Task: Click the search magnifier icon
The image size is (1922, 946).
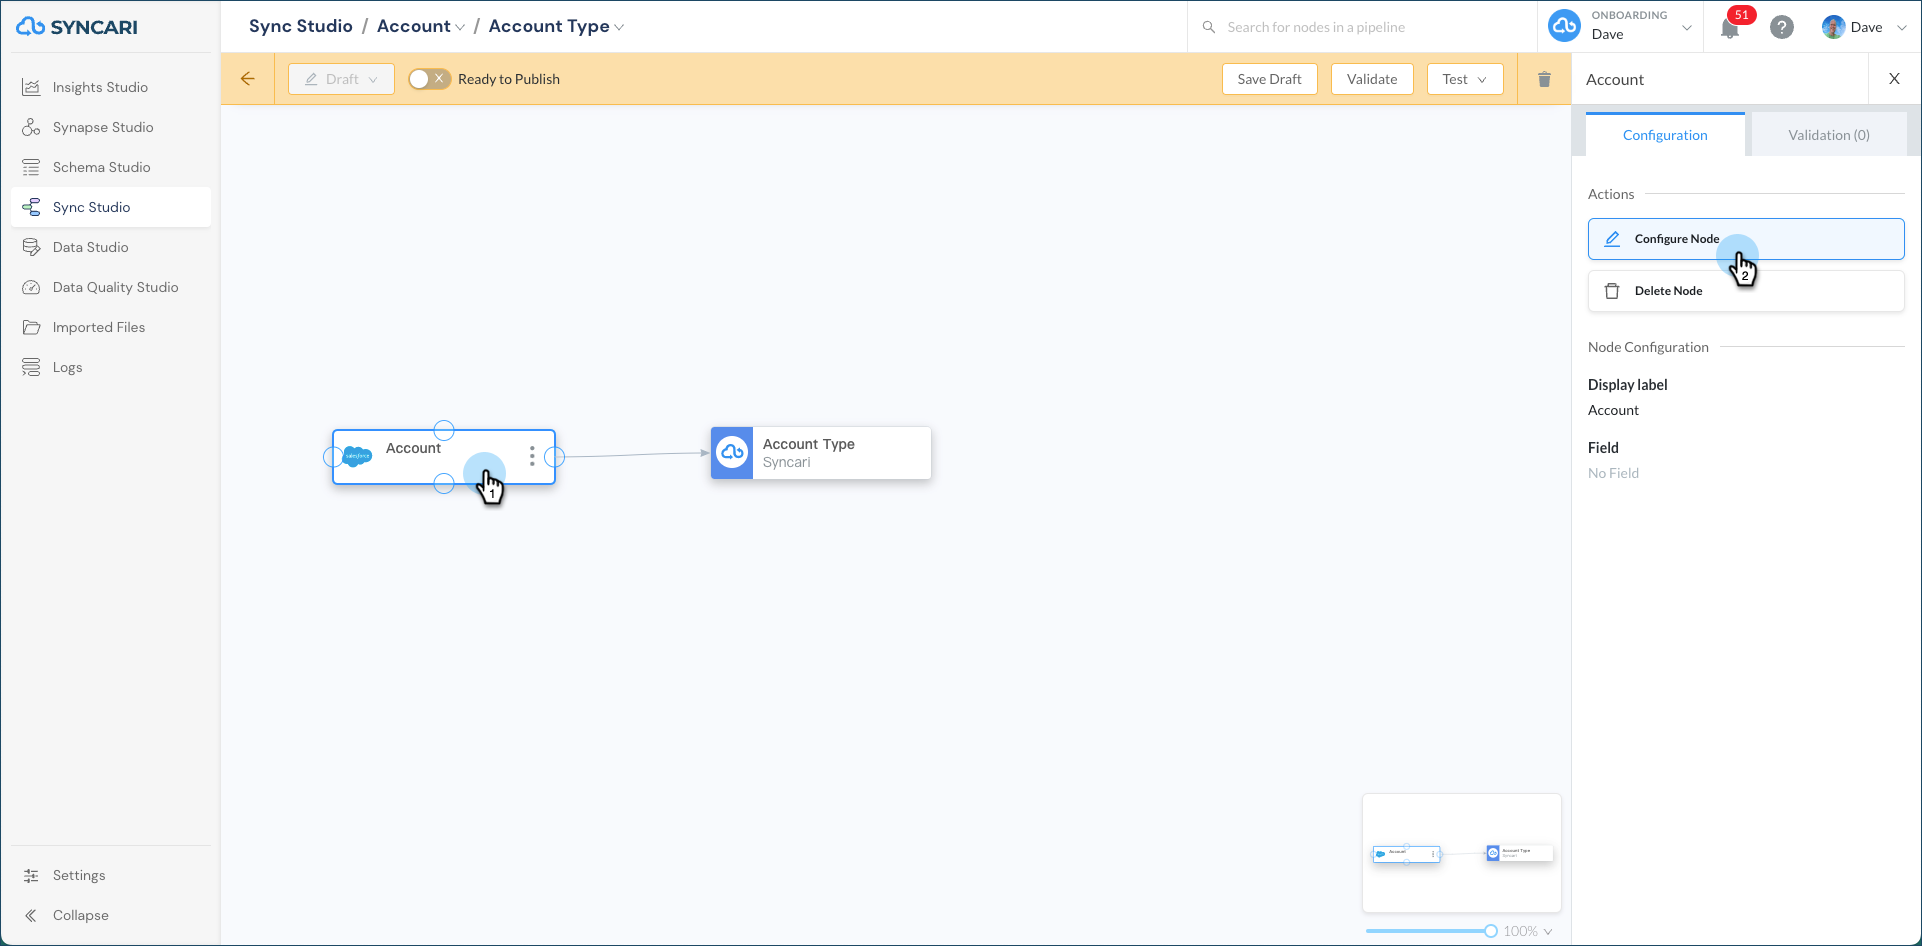Action: click(x=1208, y=27)
